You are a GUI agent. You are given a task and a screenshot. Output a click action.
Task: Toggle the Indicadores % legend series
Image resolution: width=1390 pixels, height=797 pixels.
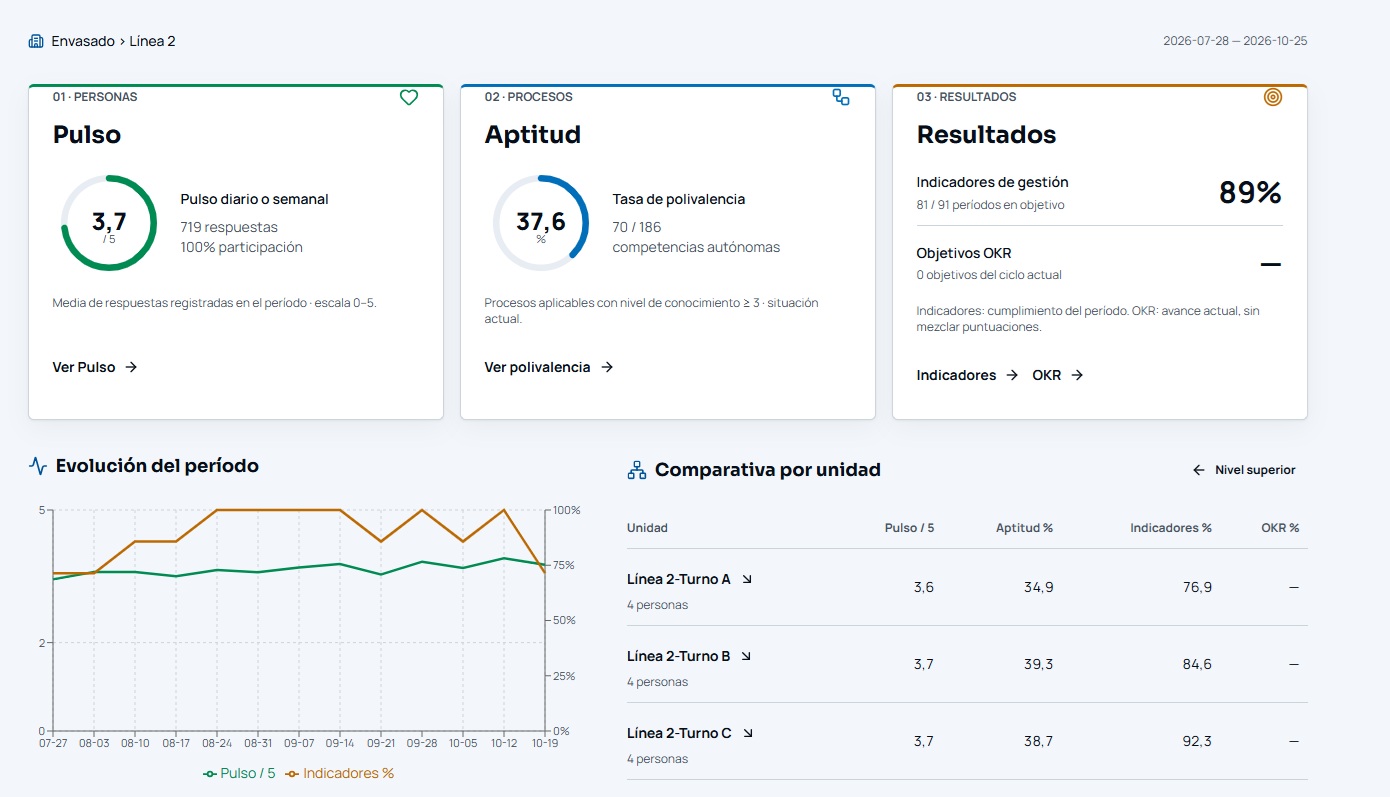340,773
